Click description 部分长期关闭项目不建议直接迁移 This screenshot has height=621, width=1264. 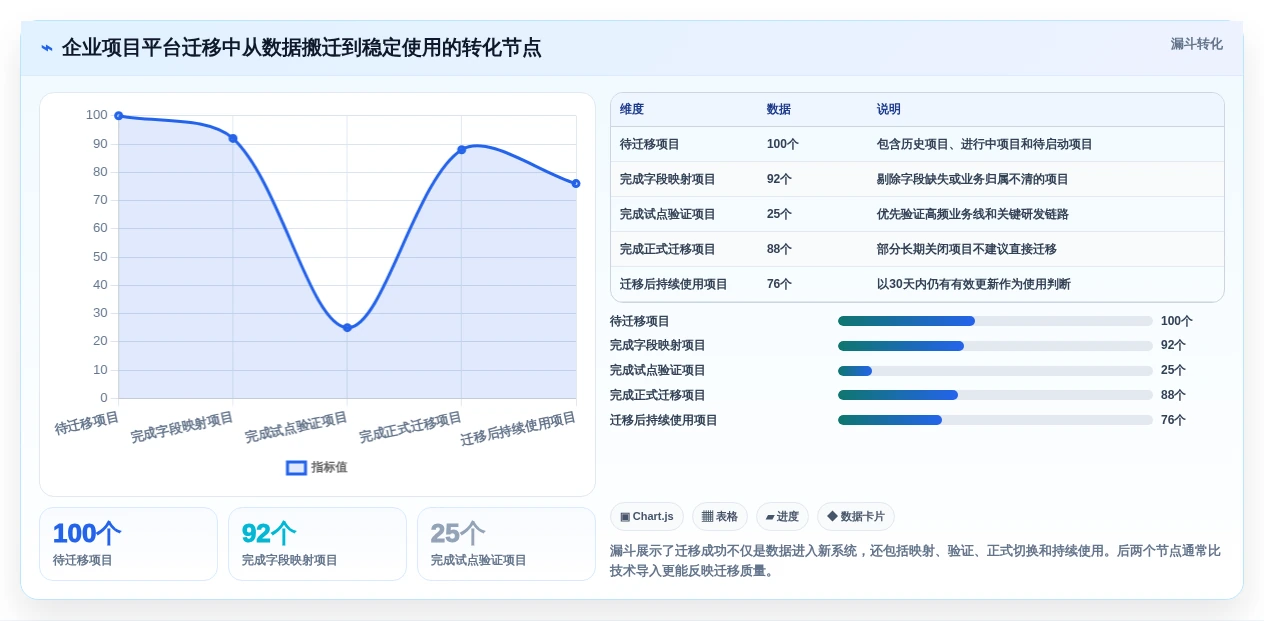[967, 249]
